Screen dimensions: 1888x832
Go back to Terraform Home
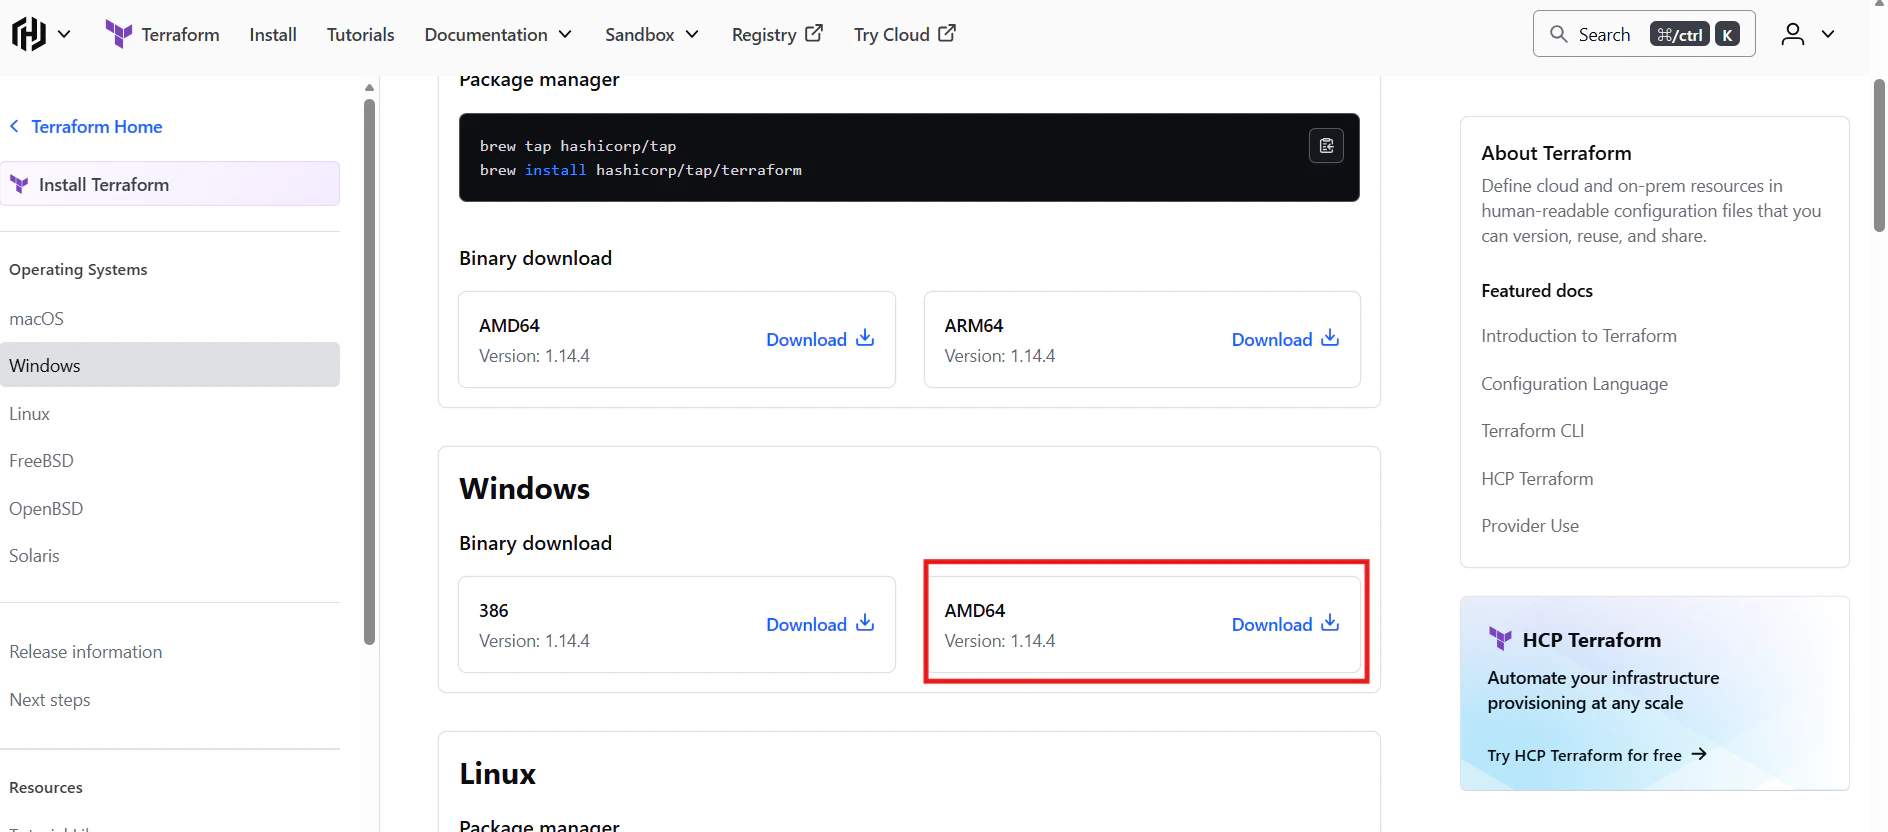96,127
